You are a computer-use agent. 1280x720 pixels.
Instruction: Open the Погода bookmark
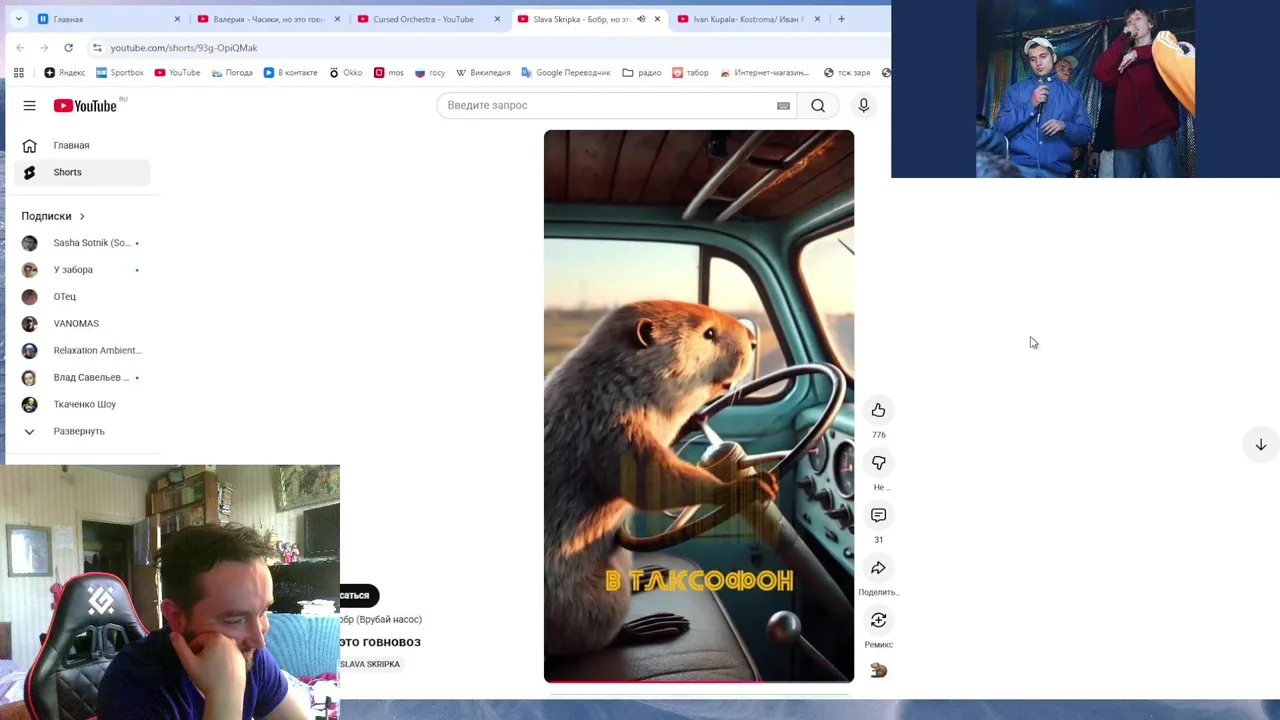click(x=232, y=72)
